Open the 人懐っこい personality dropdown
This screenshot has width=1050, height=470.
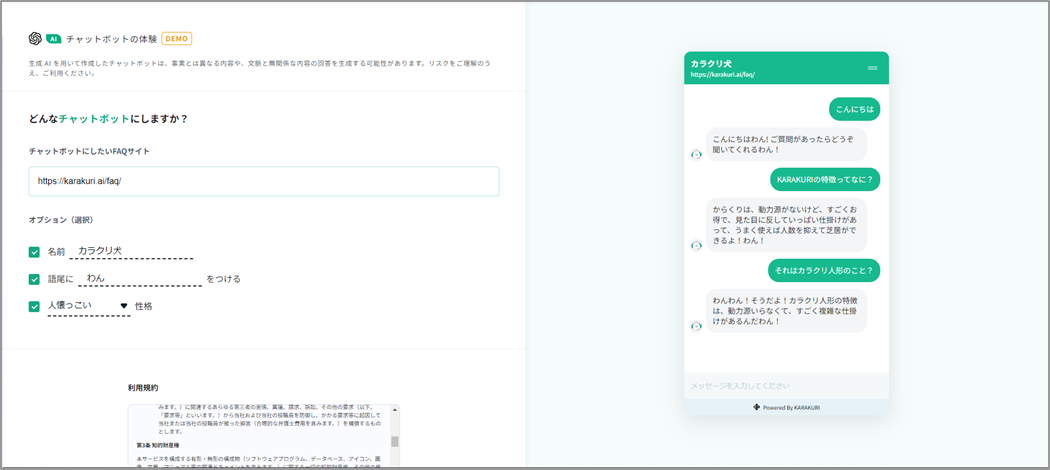[x=88, y=306]
